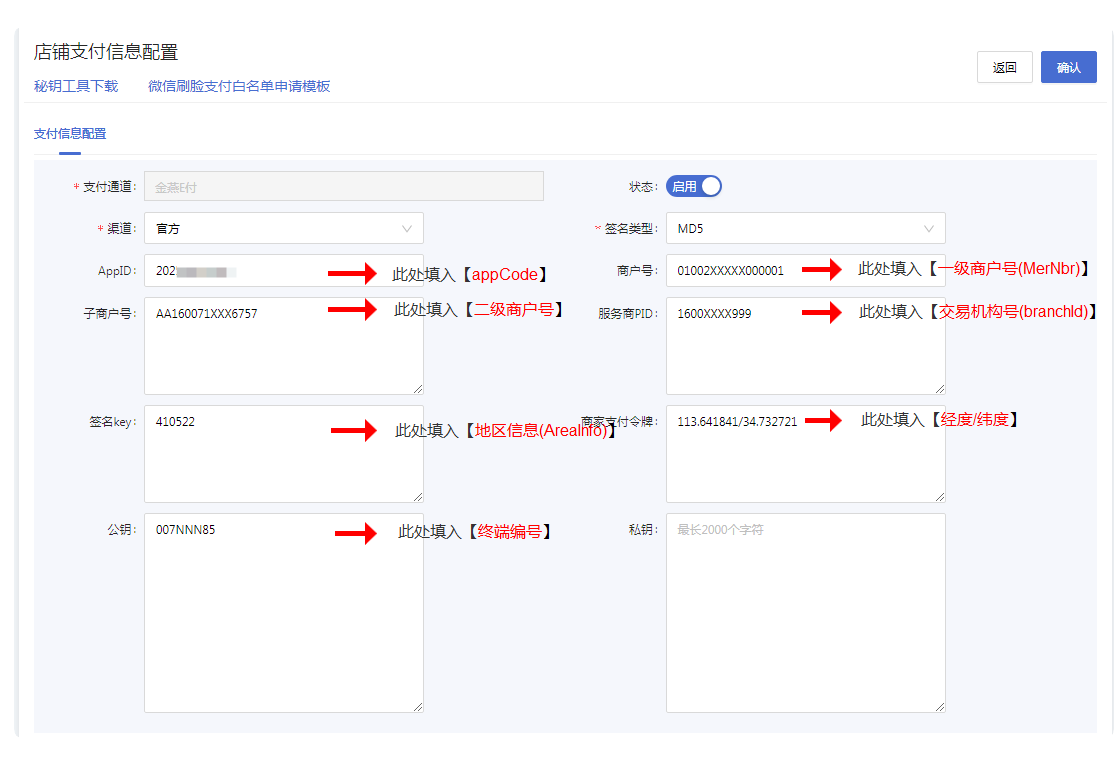Viewport: 1119px width, 759px height.
Task: Click the empty 私钥 text area
Action: tap(805, 612)
